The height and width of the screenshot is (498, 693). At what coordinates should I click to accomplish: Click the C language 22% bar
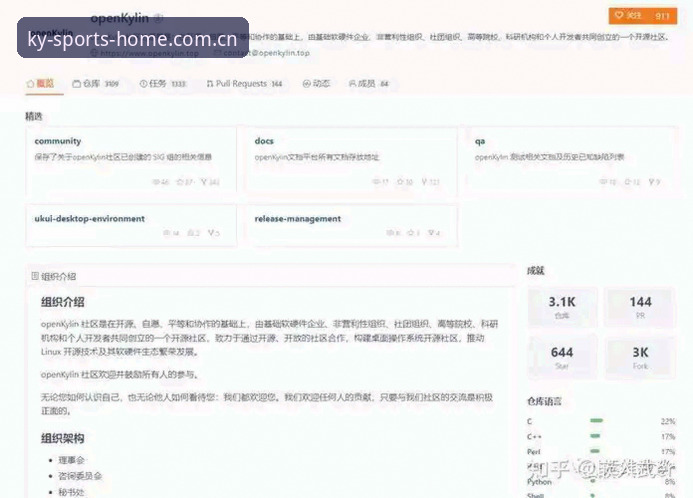click(596, 421)
